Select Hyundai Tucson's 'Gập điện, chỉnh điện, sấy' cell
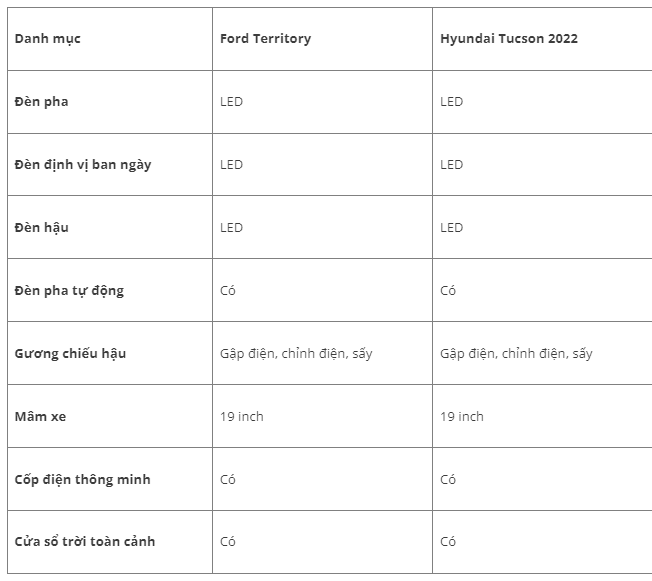Viewport: 652px width, 581px height. tap(516, 354)
